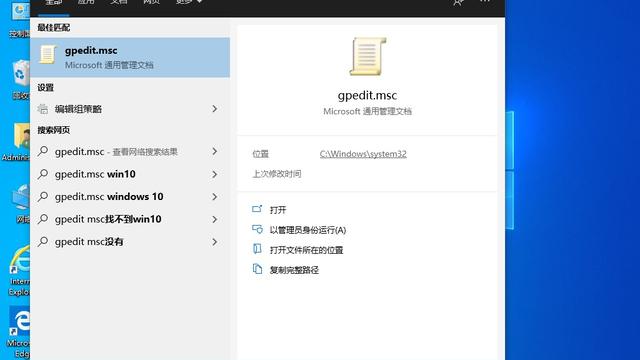Open the 更多 dropdown tab

[189, 3]
